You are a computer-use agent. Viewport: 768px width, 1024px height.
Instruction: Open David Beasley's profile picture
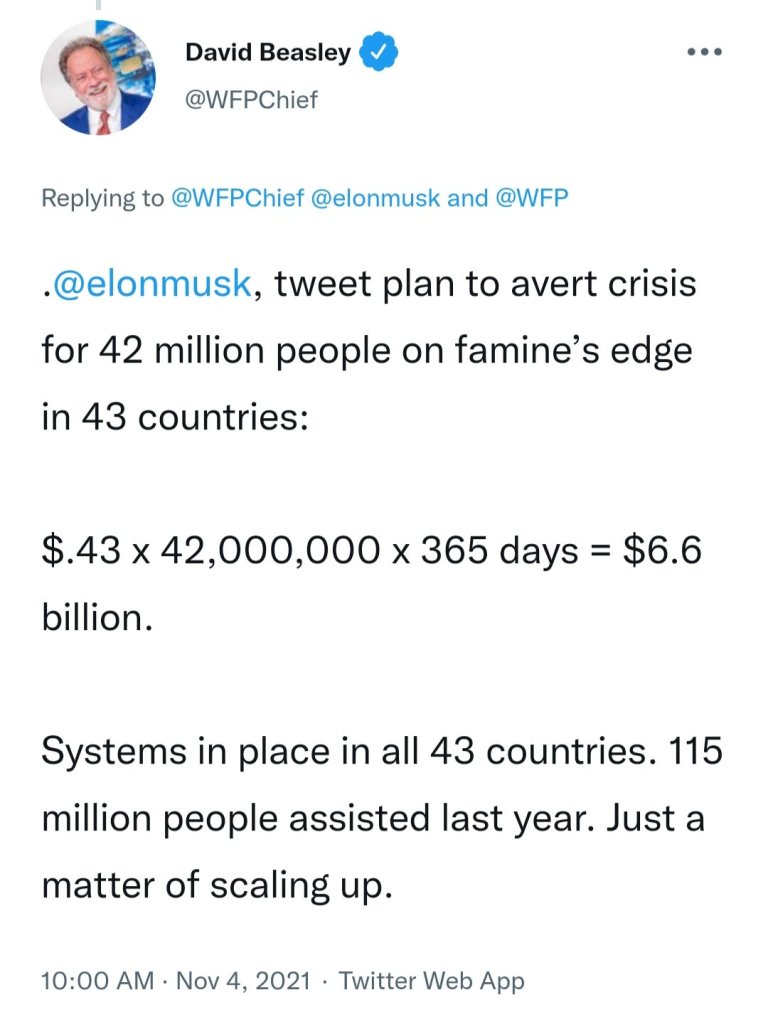(97, 78)
